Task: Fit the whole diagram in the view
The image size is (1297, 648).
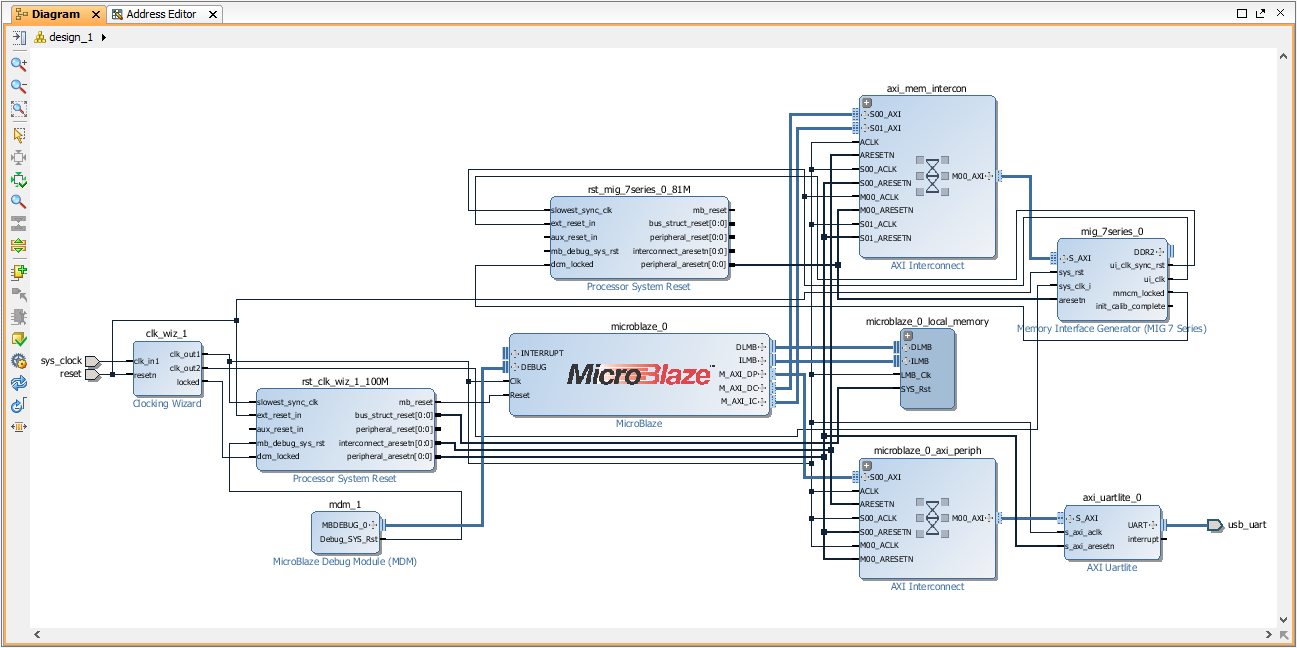Action: (x=18, y=109)
